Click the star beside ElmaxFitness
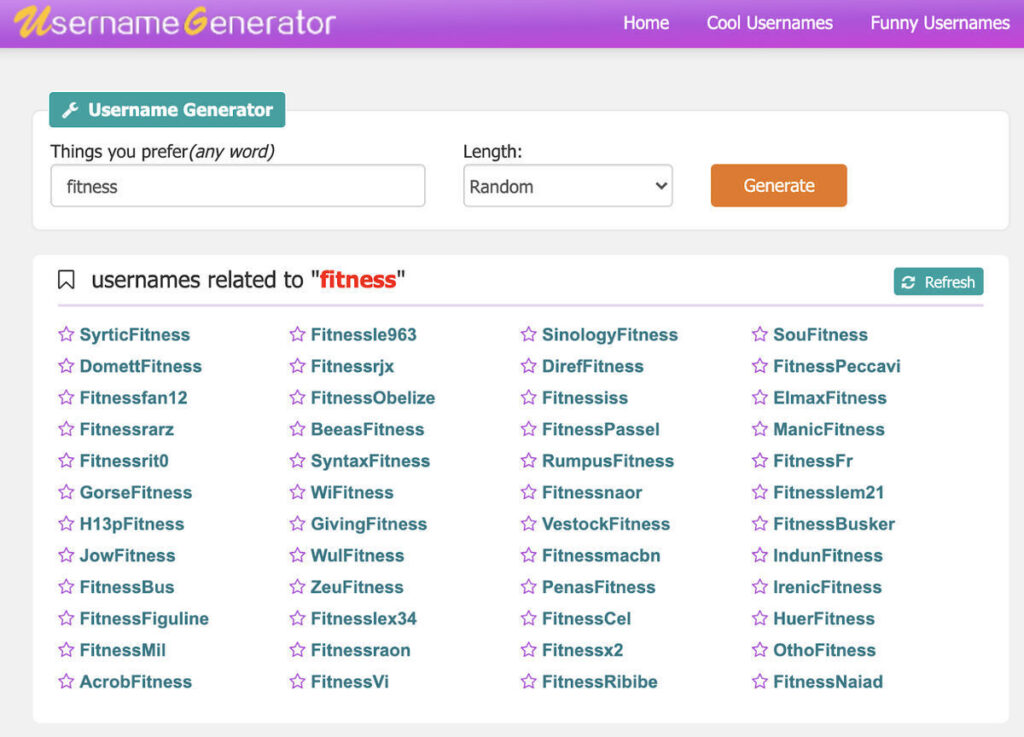The image size is (1024, 737). [x=758, y=398]
